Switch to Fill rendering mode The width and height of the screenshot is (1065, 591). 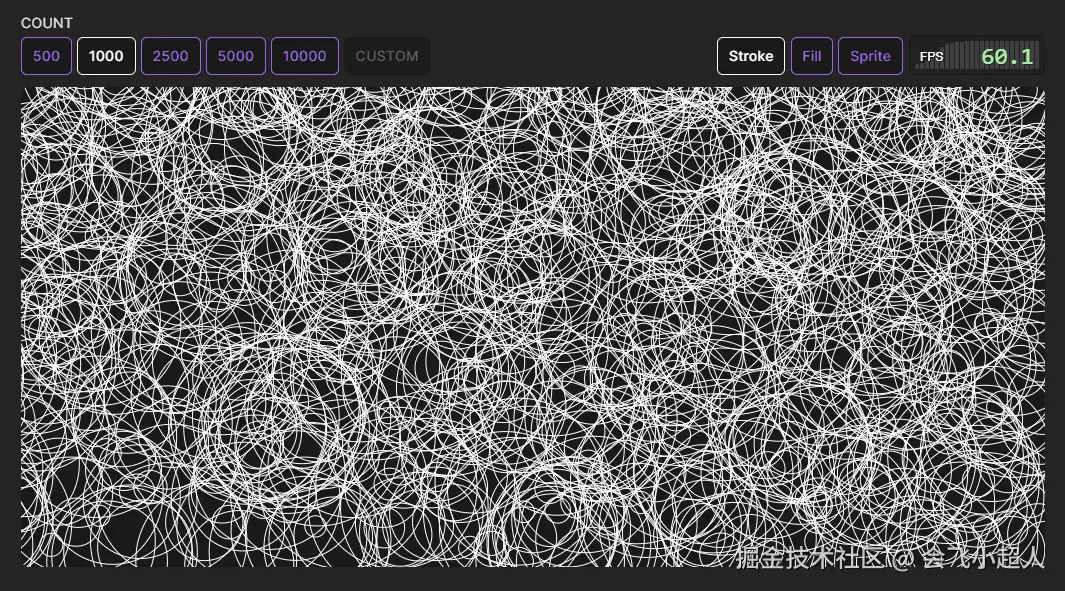pos(812,56)
